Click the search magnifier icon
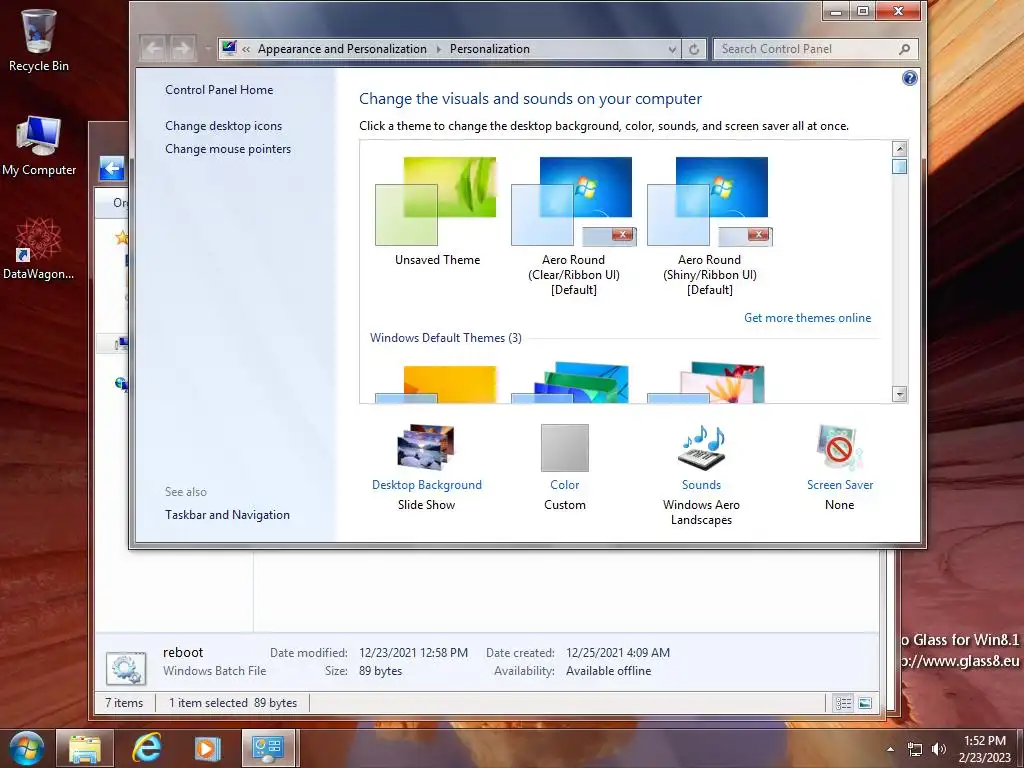 pos(904,49)
